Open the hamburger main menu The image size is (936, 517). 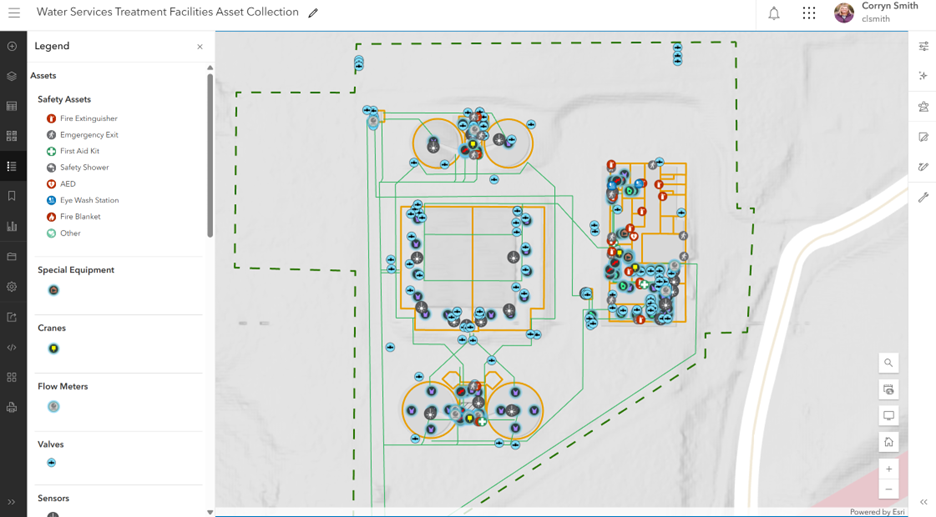click(x=14, y=13)
